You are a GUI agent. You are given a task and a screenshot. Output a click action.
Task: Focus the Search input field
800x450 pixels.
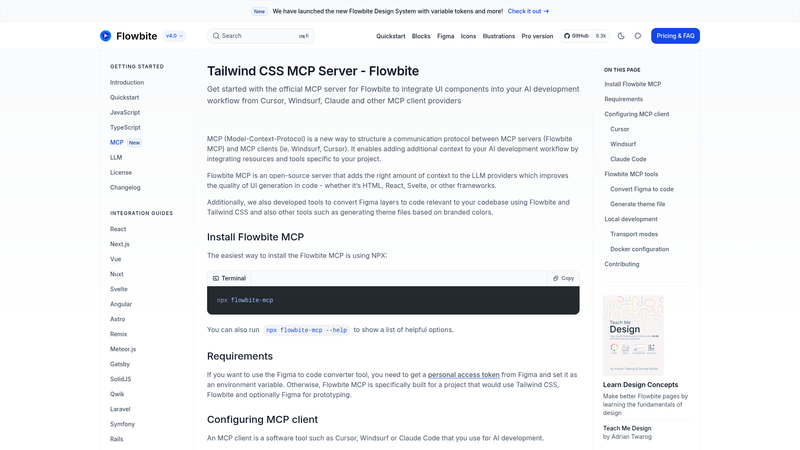click(261, 36)
